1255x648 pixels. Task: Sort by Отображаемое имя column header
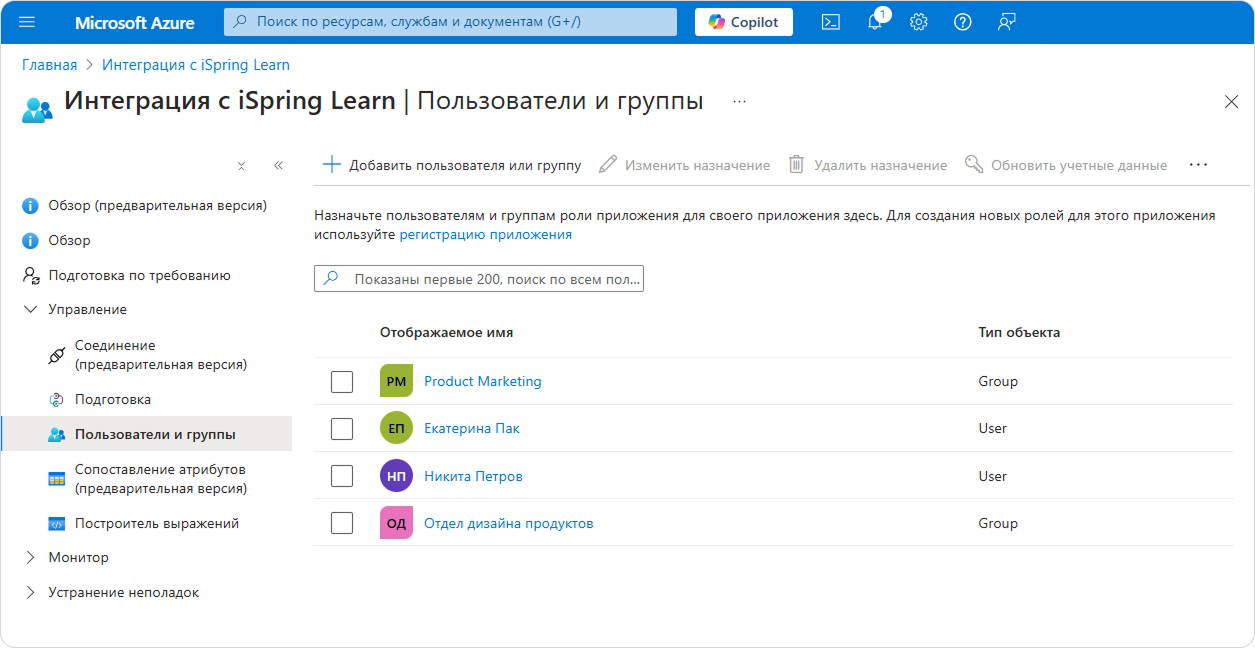point(446,332)
